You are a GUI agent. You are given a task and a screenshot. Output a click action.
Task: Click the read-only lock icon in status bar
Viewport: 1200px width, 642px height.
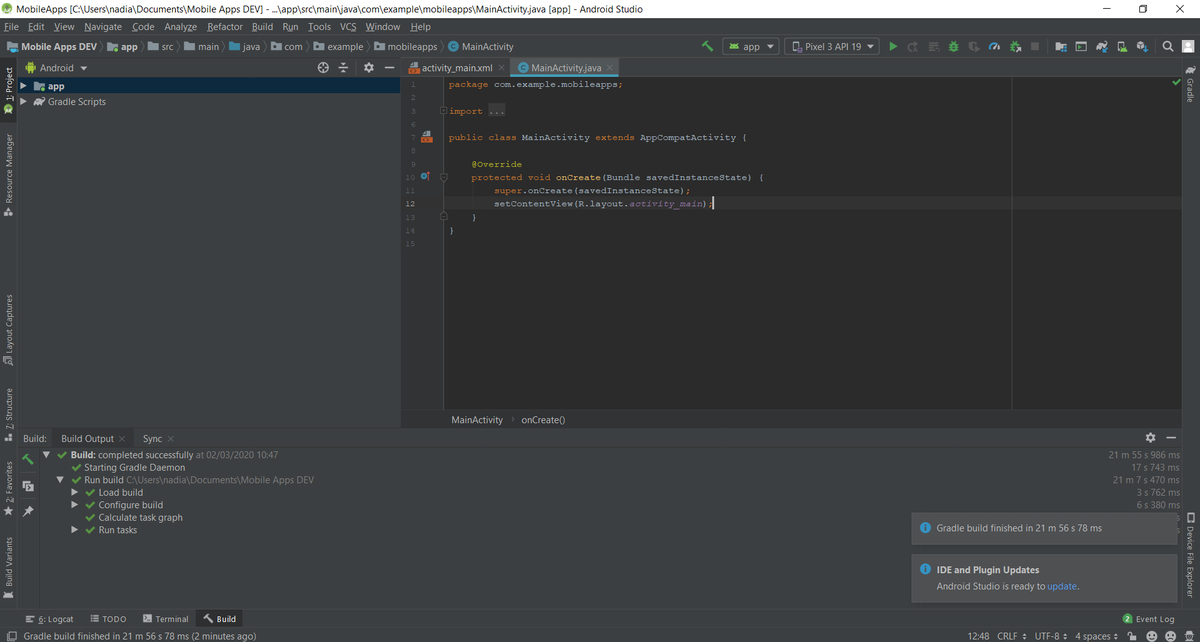pyautogui.click(x=1132, y=636)
